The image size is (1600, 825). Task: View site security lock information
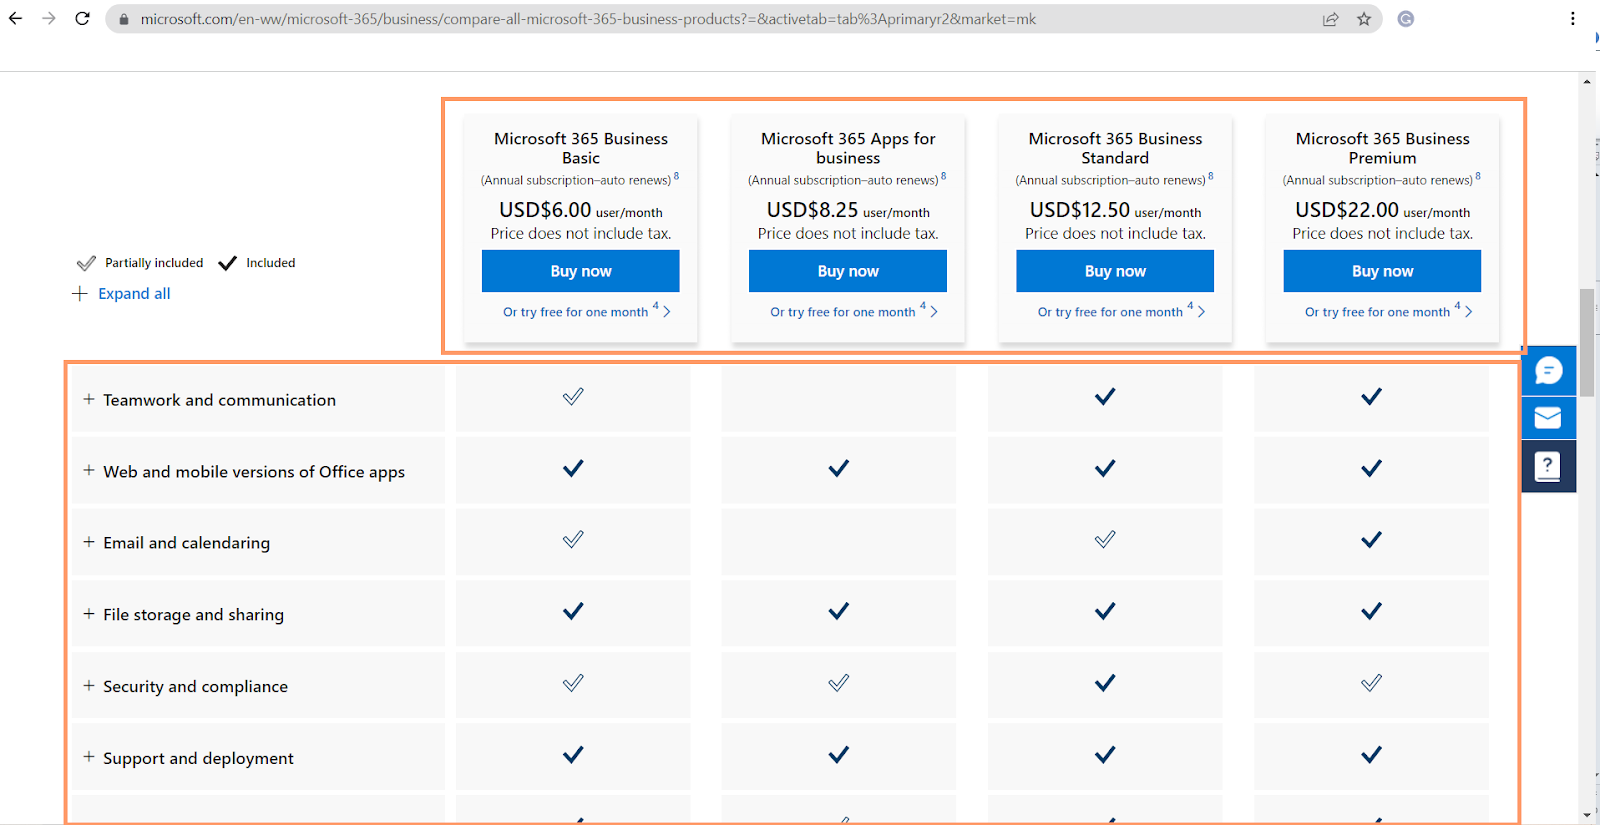tap(124, 19)
